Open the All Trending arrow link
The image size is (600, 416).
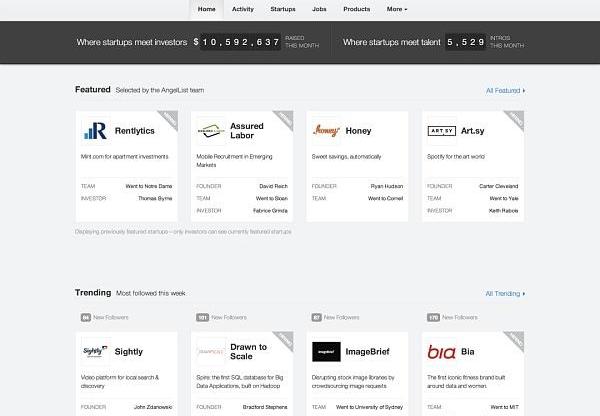(505, 293)
